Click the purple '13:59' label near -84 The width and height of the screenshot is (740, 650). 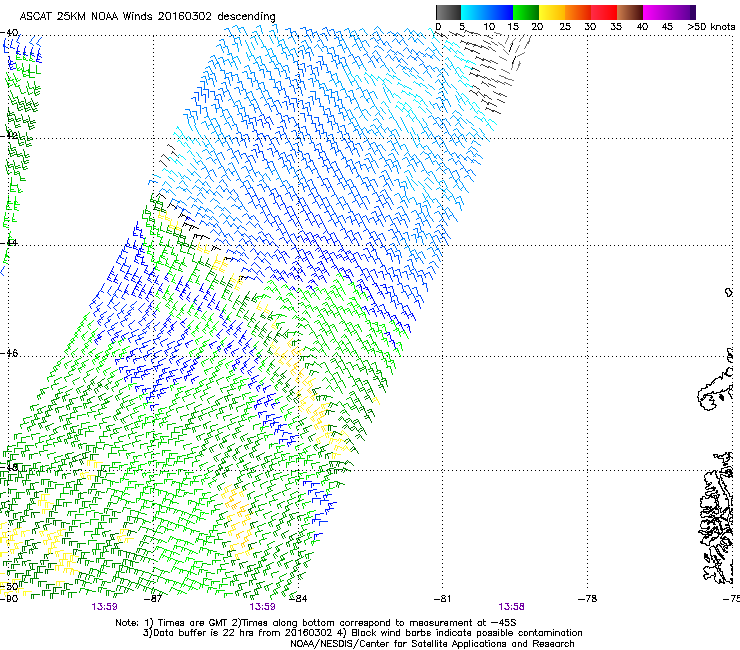click(262, 607)
